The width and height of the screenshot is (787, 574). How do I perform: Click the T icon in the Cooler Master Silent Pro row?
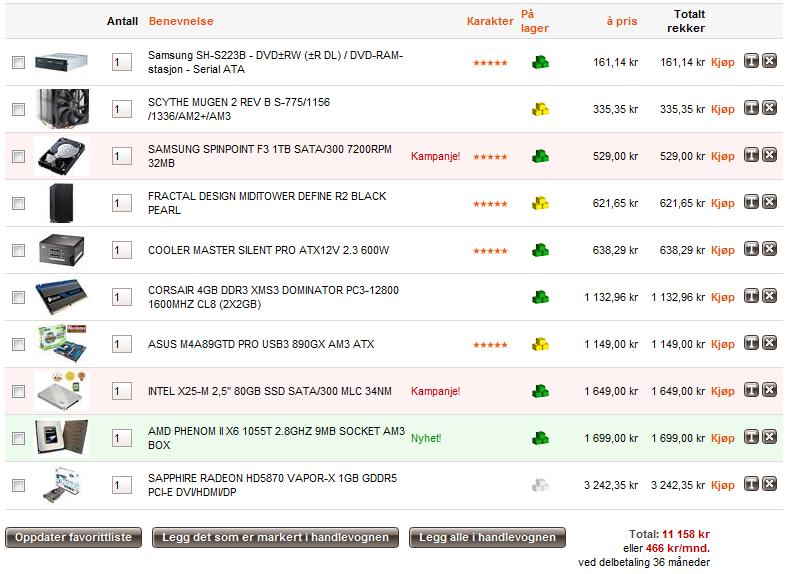coord(751,249)
